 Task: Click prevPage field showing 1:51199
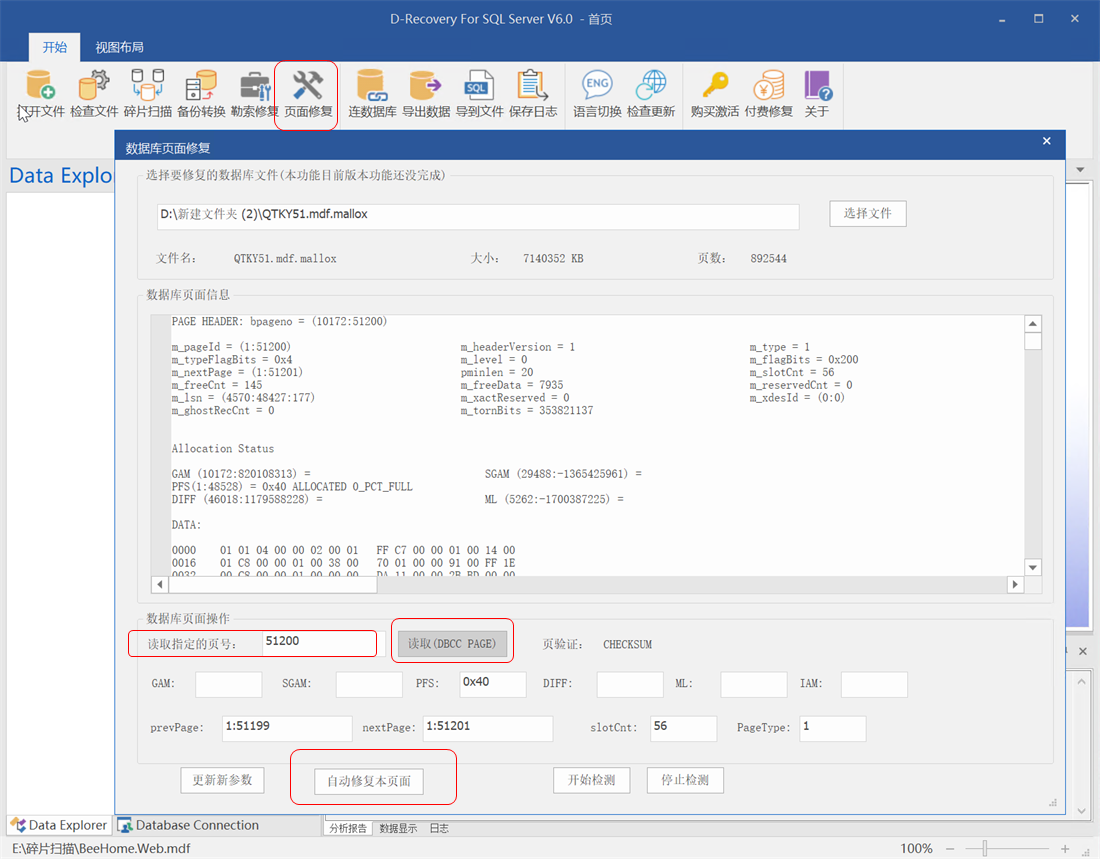287,728
